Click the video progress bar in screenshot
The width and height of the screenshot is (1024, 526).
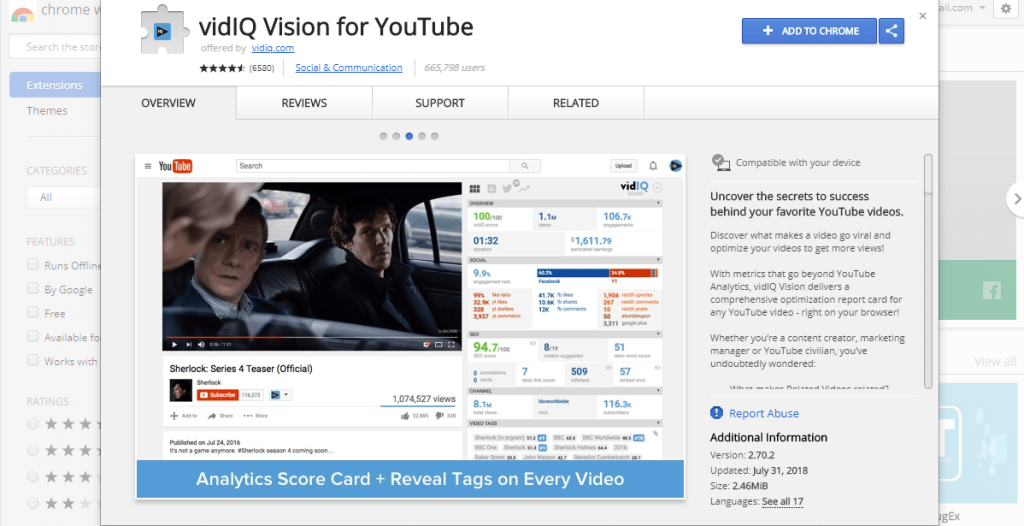(x=312, y=337)
